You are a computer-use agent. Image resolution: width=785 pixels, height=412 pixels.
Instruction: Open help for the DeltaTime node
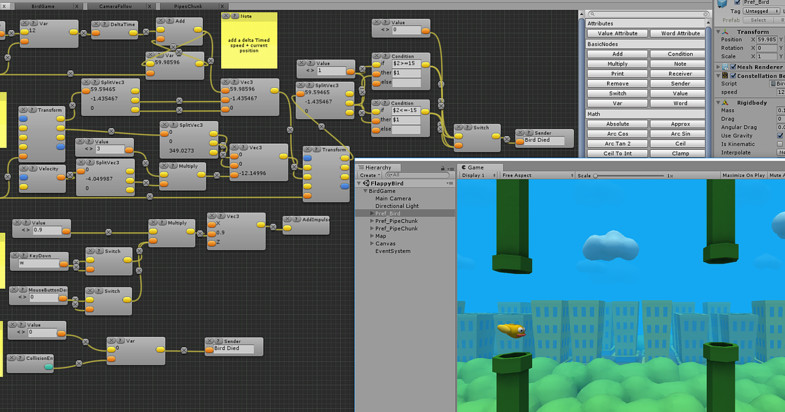point(104,24)
